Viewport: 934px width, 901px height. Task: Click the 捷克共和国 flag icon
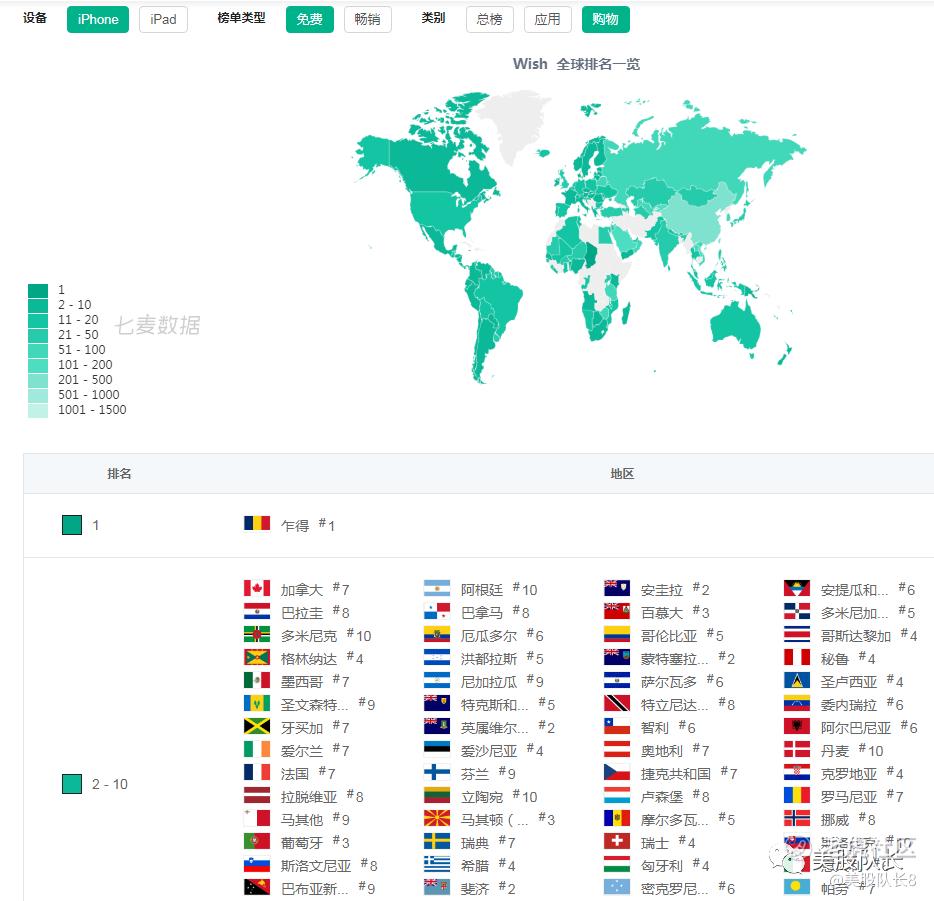coord(617,772)
